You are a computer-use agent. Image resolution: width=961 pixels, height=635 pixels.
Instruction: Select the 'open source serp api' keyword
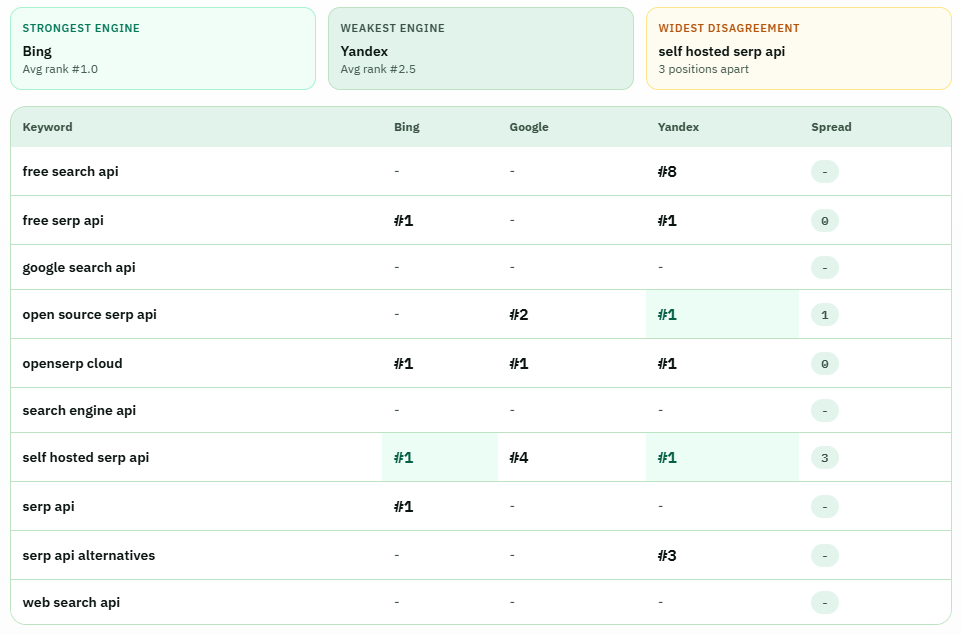89,314
